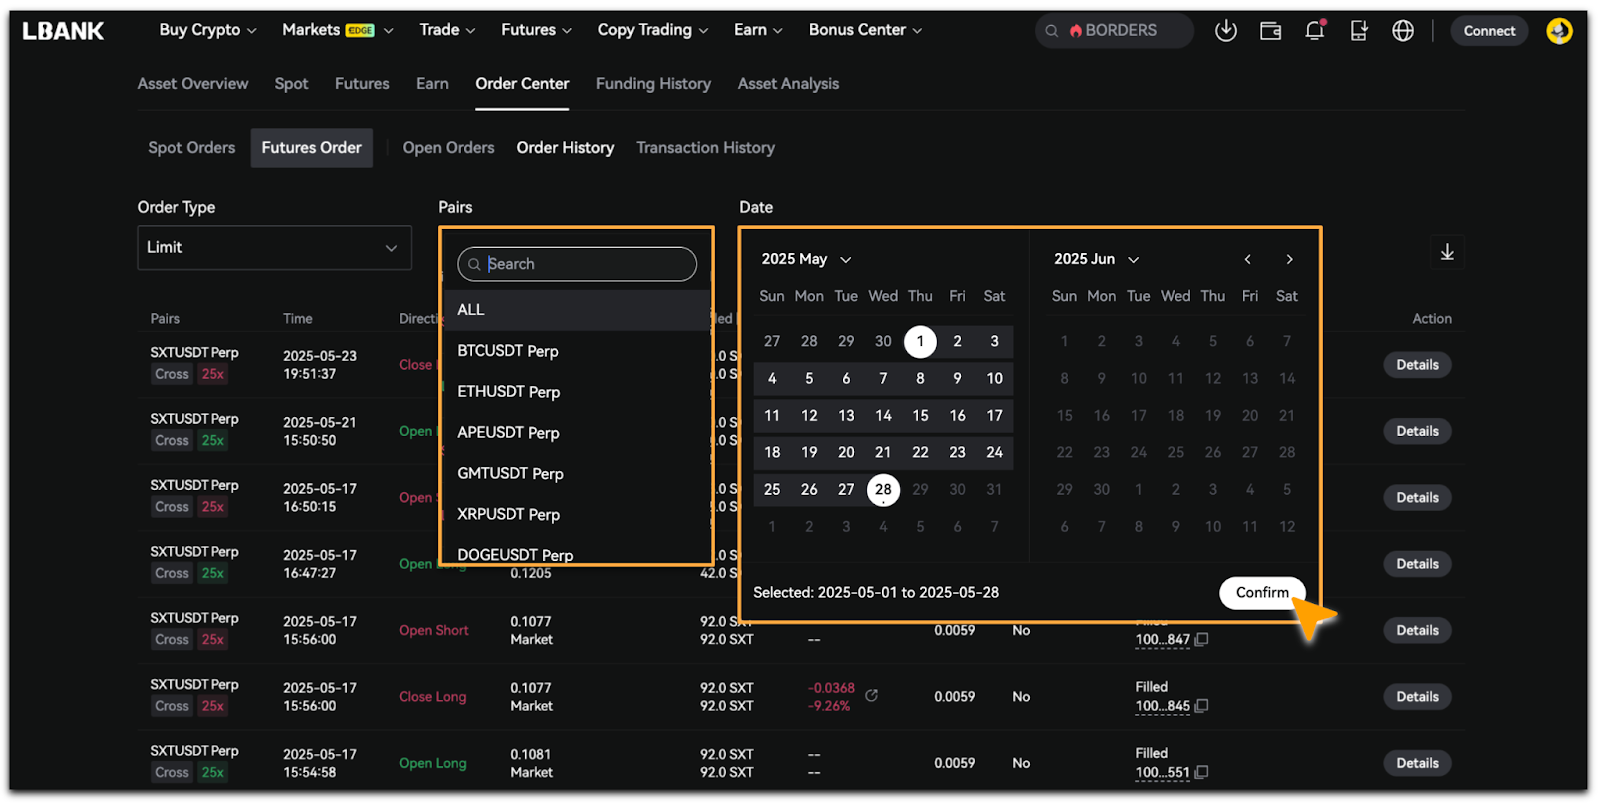The image size is (1600, 804).
Task: Confirm the selected date range
Action: coord(1261,593)
